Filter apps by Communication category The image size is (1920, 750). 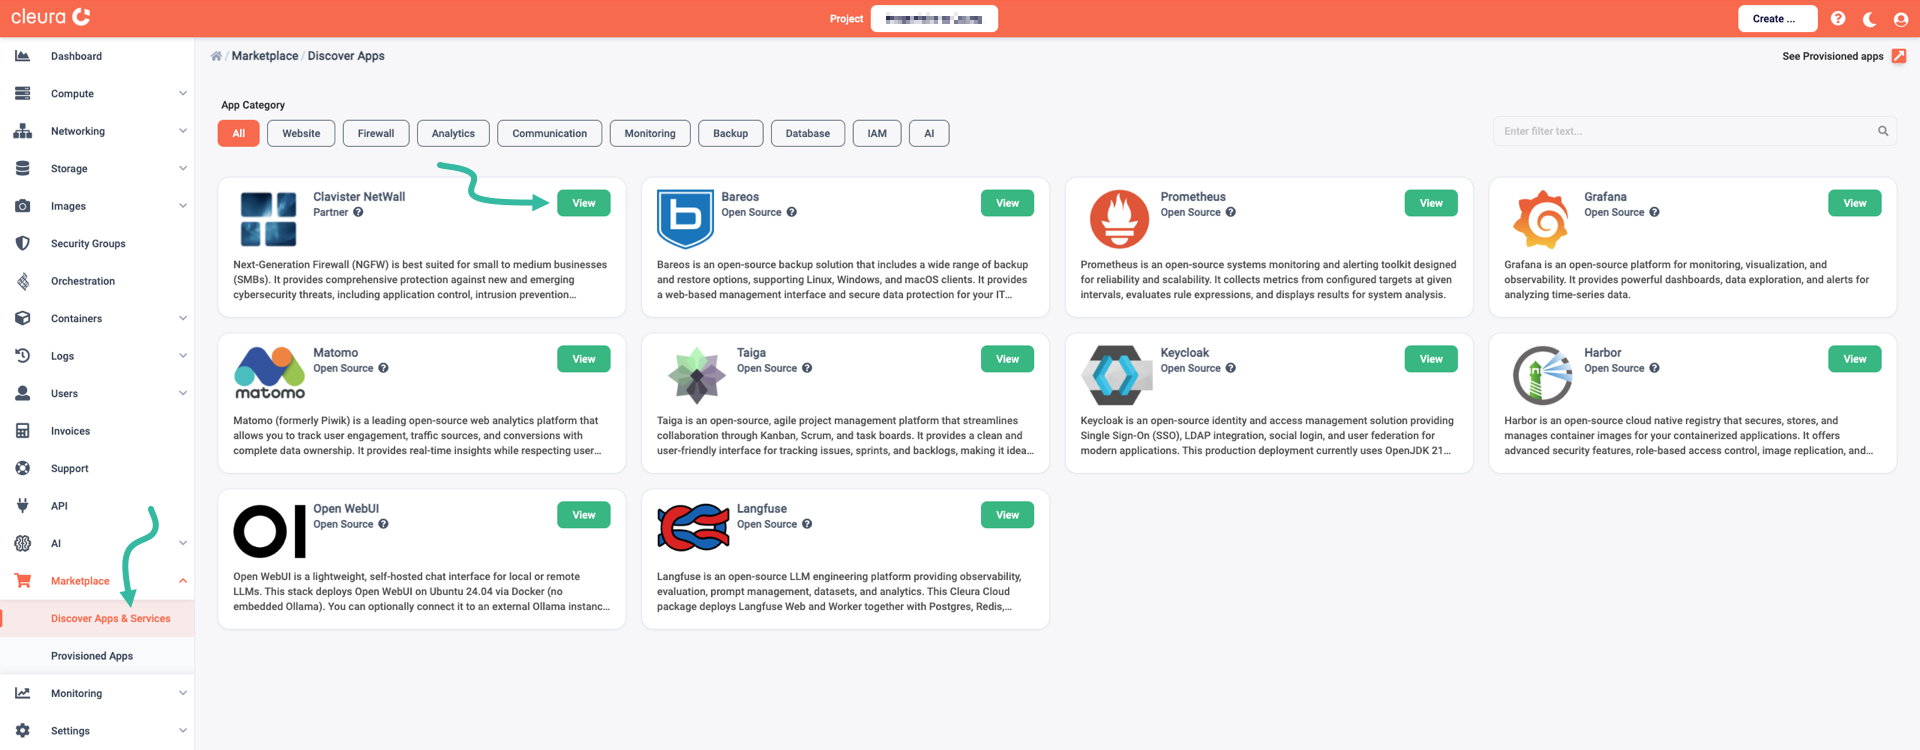549,133
